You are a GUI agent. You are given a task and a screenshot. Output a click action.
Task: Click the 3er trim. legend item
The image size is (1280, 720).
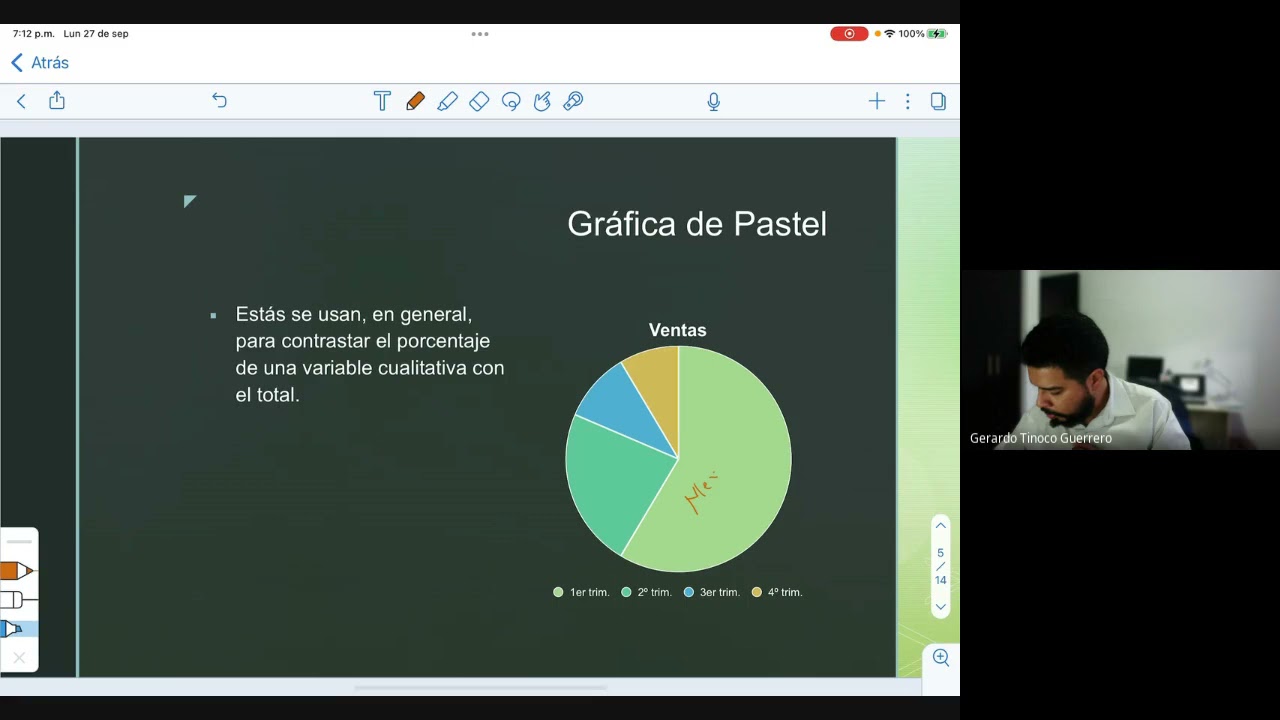(x=711, y=592)
